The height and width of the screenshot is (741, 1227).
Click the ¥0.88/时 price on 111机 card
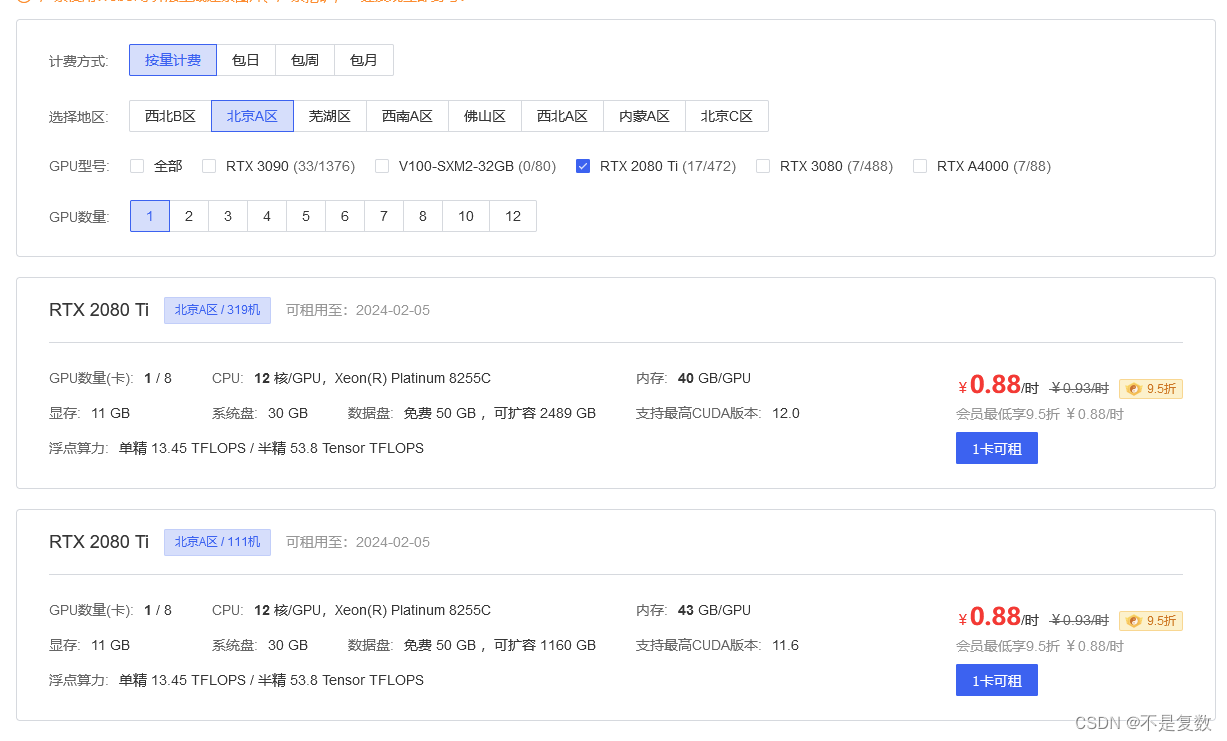[x=998, y=617]
